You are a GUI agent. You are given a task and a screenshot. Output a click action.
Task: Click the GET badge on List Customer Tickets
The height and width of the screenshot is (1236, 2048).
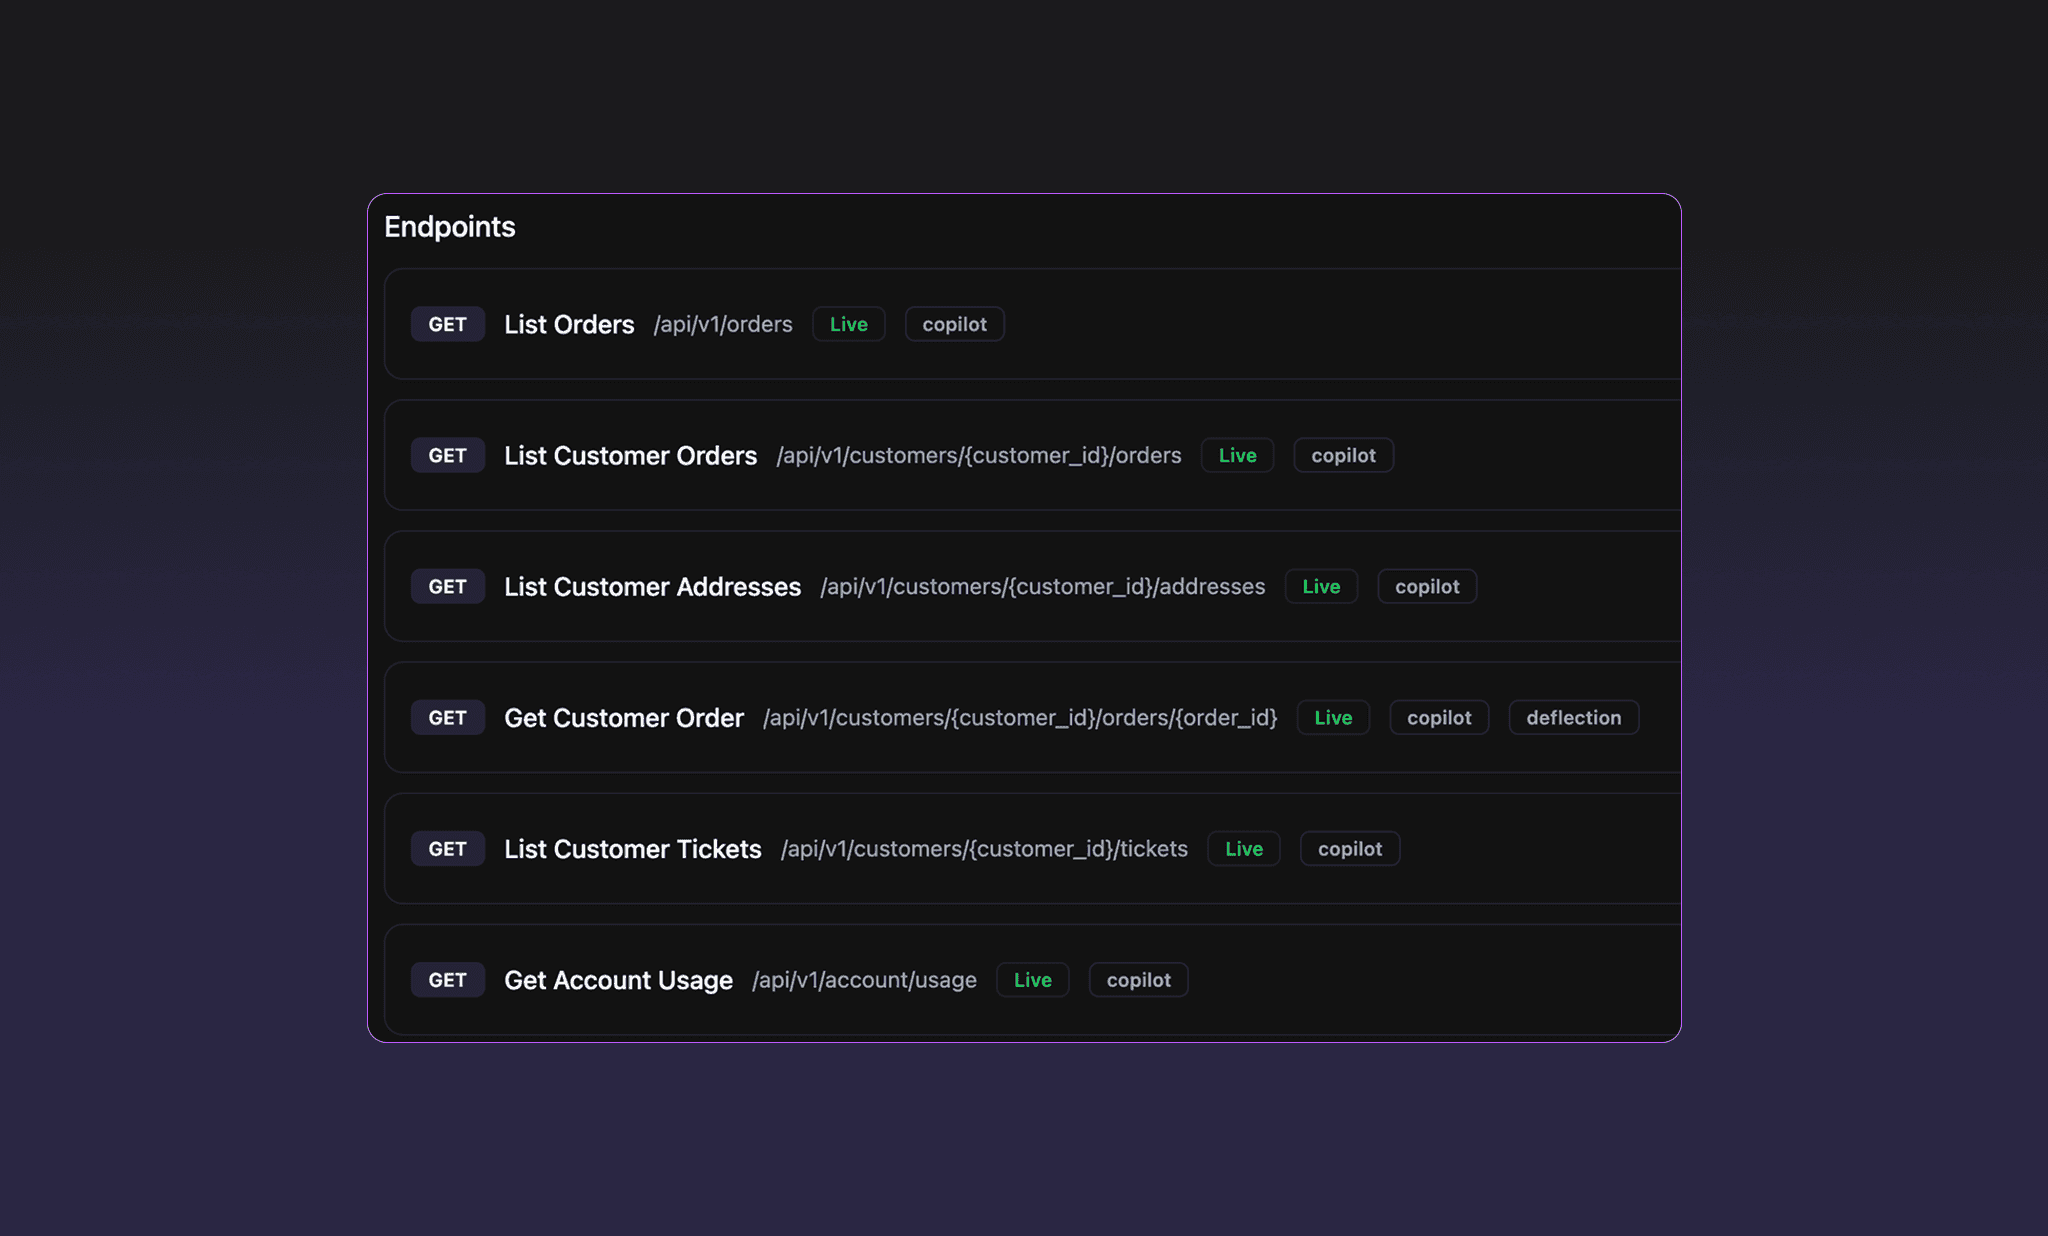[447, 848]
